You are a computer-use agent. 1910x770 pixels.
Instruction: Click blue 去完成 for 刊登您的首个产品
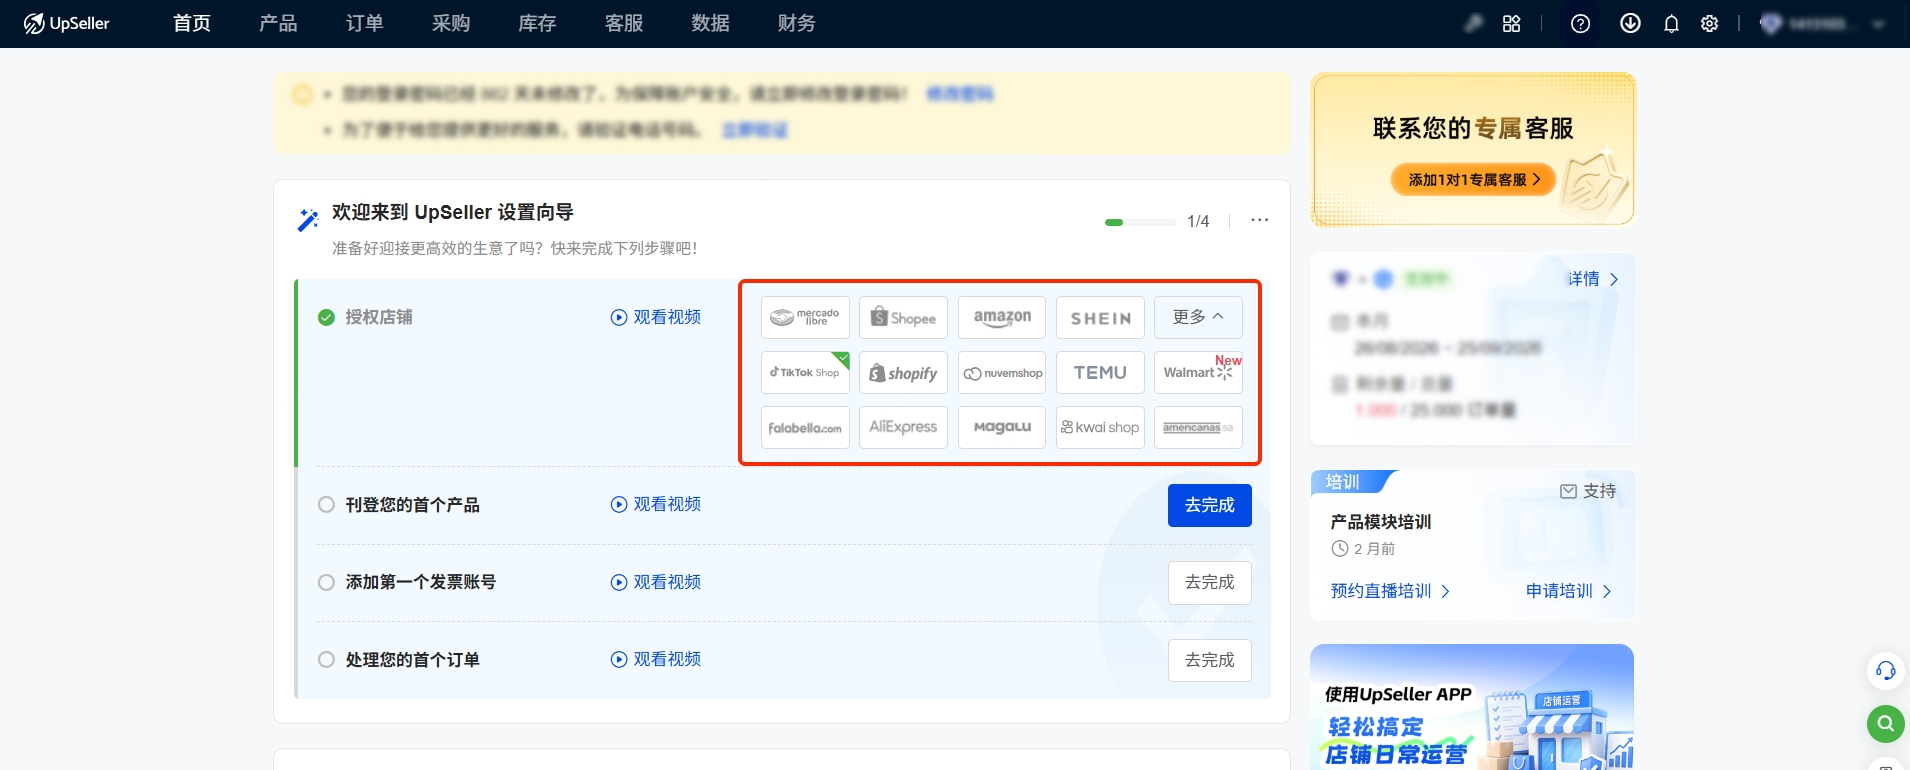point(1210,505)
